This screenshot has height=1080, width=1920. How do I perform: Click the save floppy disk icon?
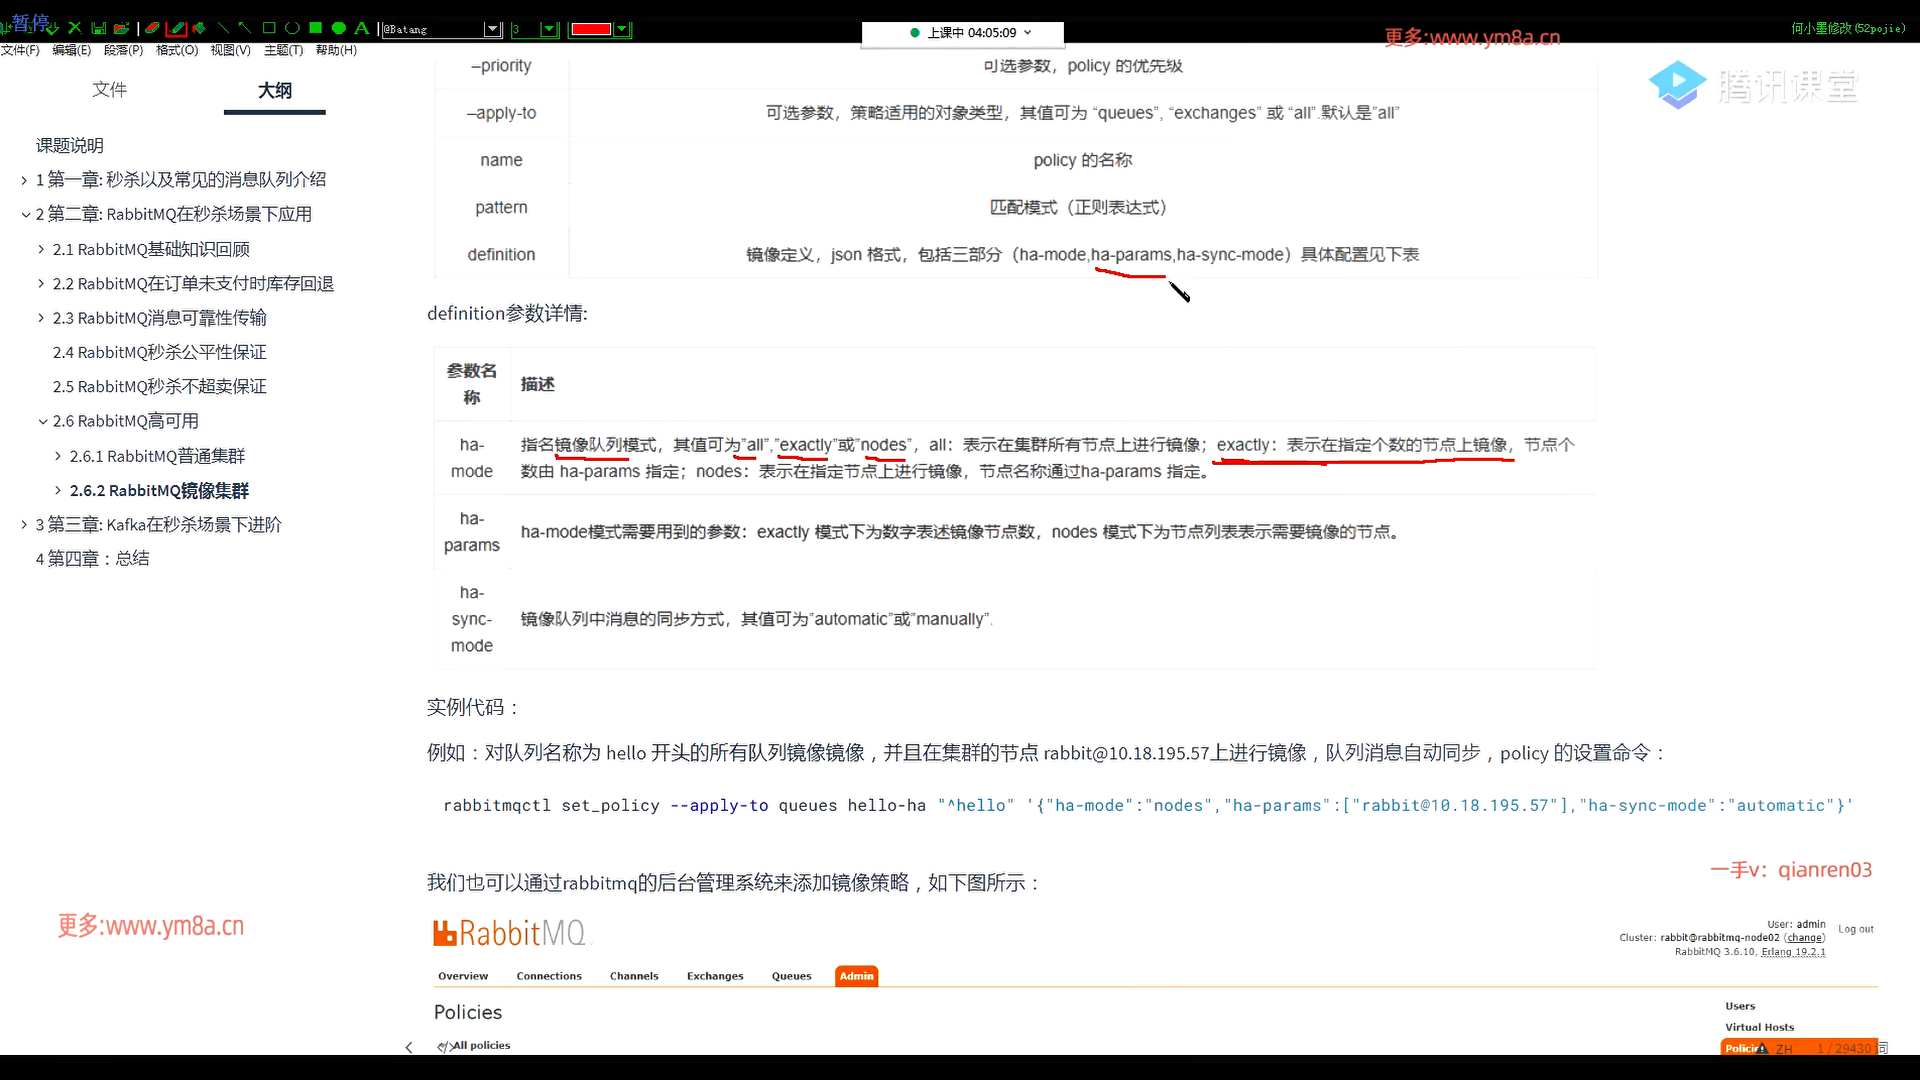coord(98,28)
